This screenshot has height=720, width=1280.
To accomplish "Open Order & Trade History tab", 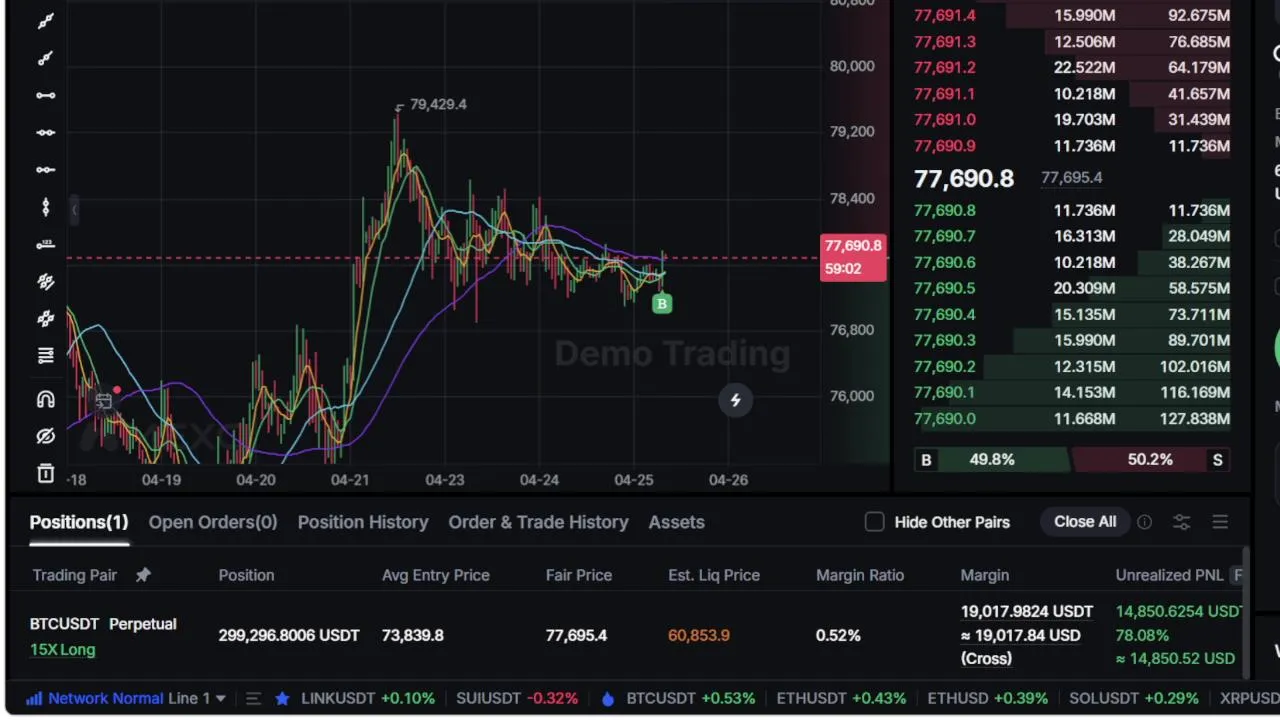I will pyautogui.click(x=538, y=522).
